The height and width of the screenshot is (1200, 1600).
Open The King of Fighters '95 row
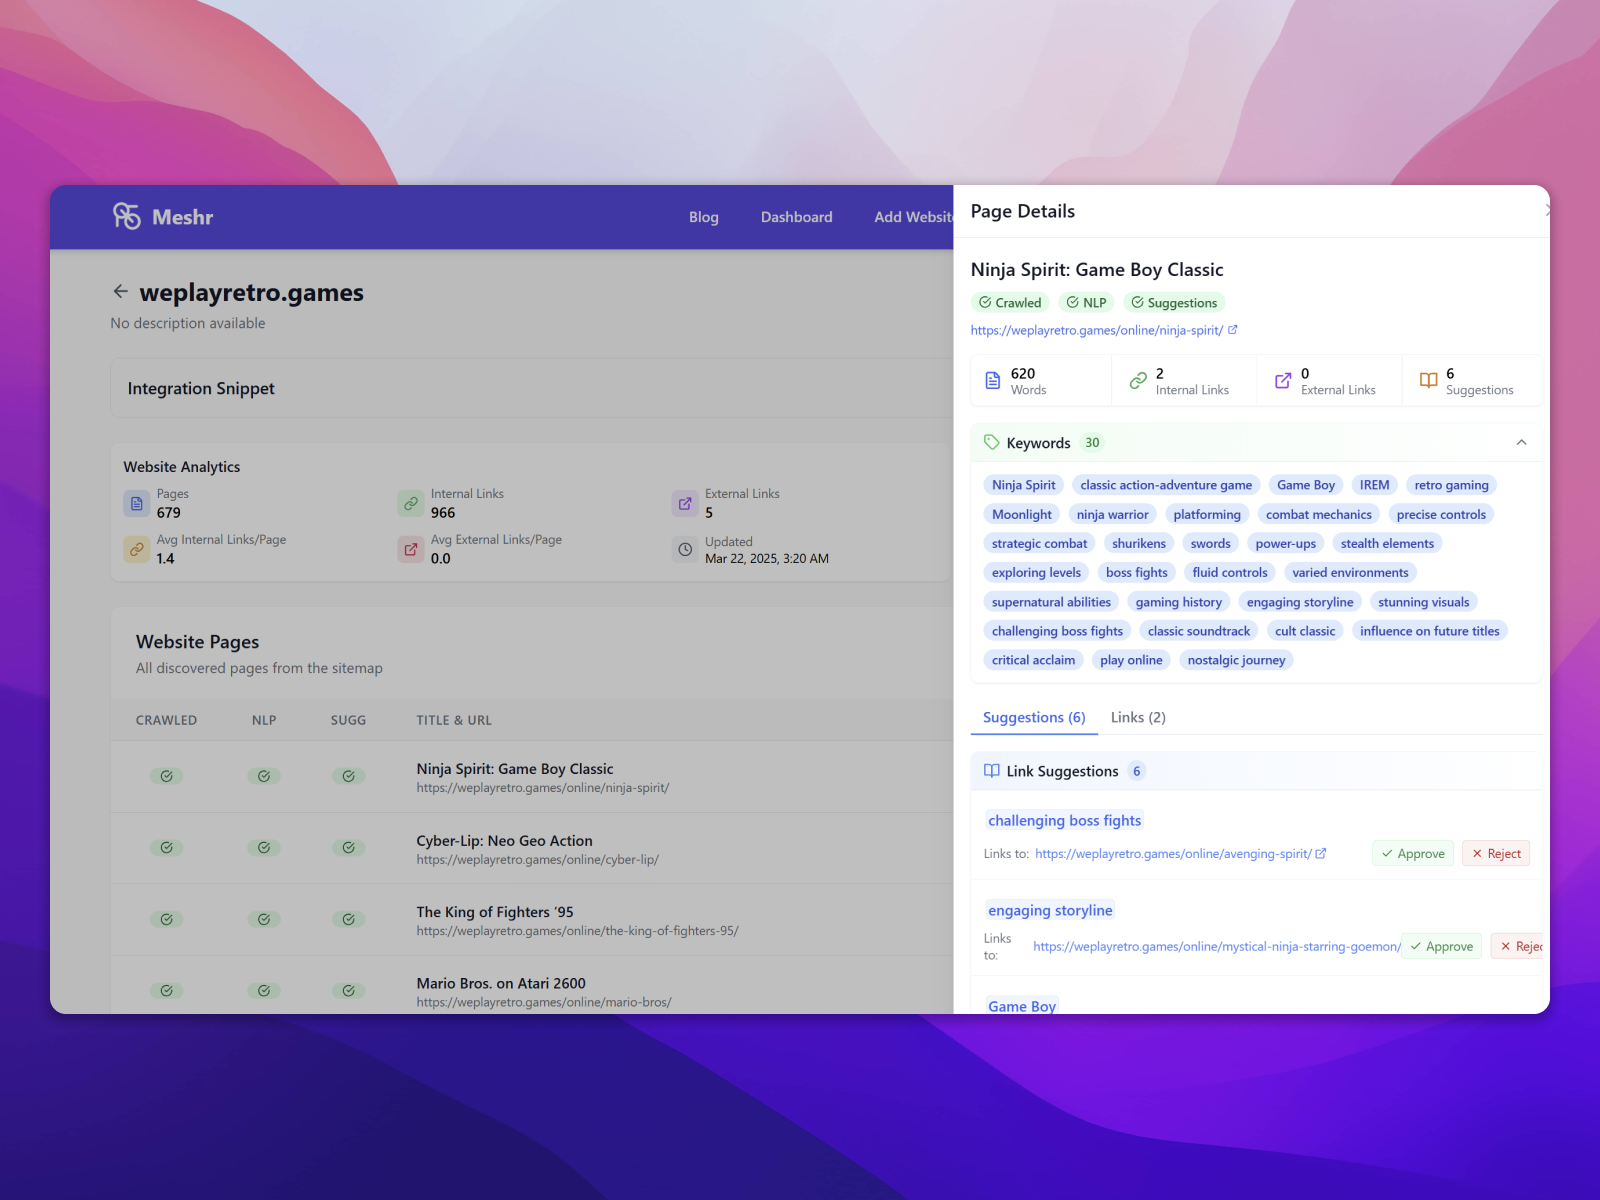coord(531,919)
